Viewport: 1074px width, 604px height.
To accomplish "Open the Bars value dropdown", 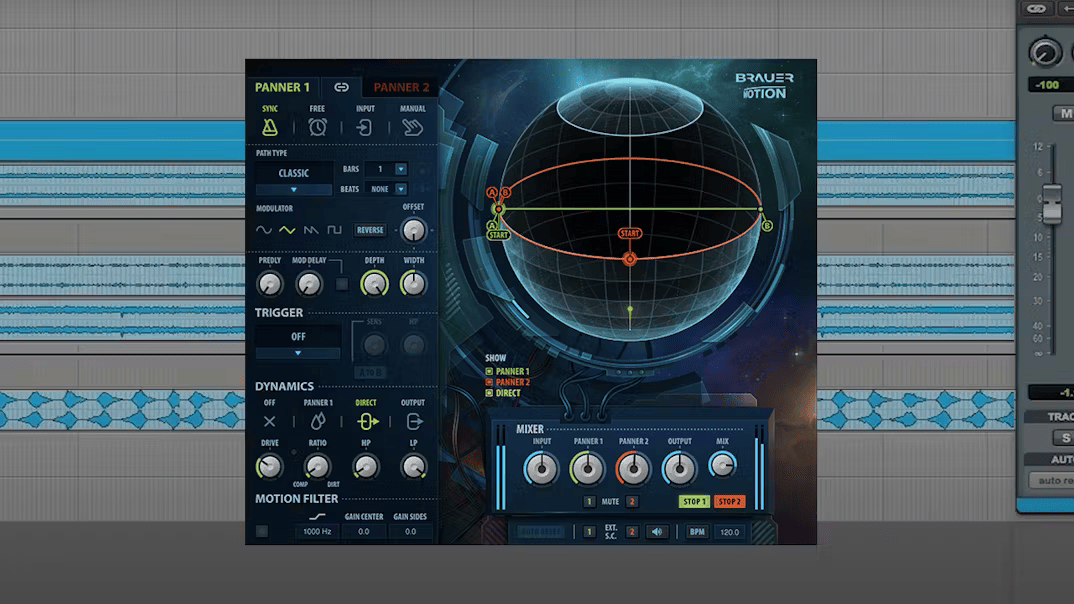I will [386, 169].
